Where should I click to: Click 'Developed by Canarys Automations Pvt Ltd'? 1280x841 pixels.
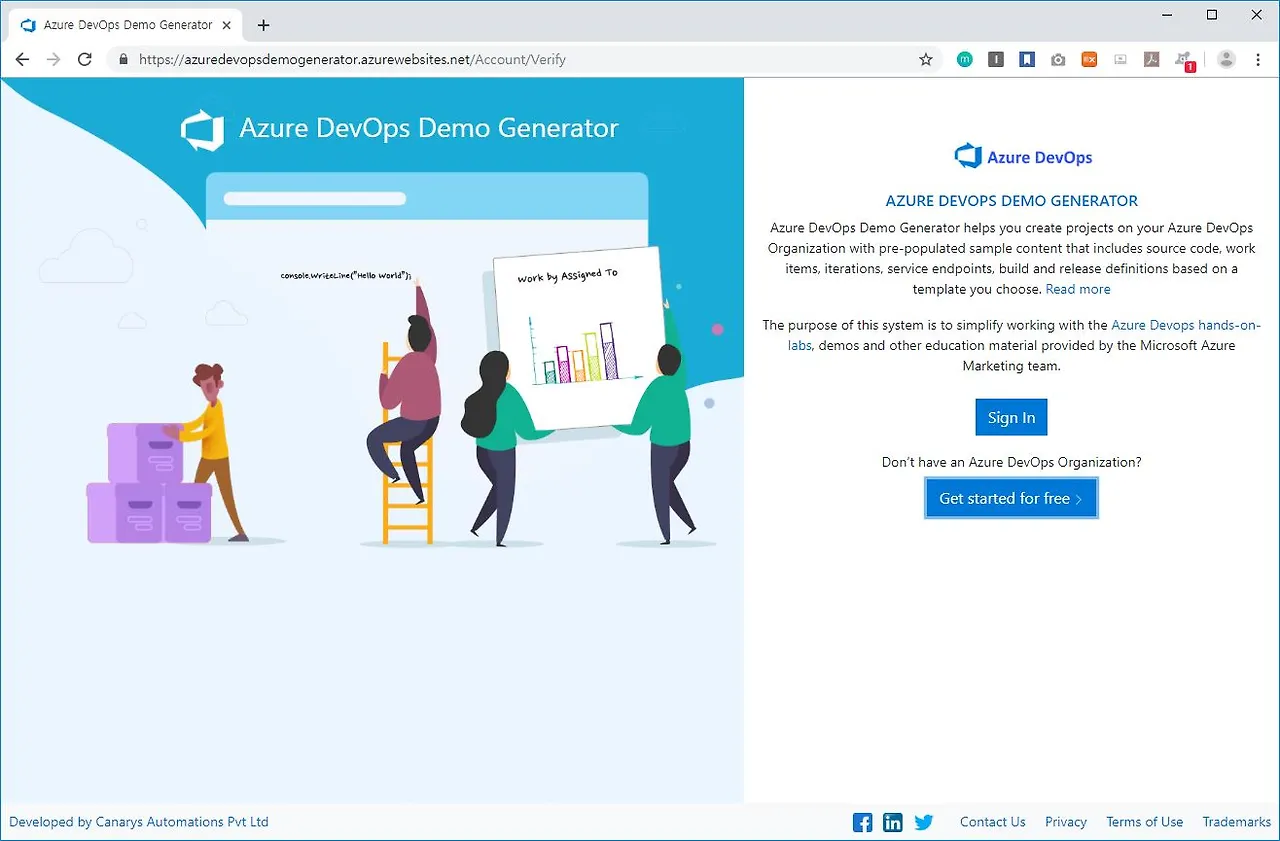pyautogui.click(x=139, y=822)
